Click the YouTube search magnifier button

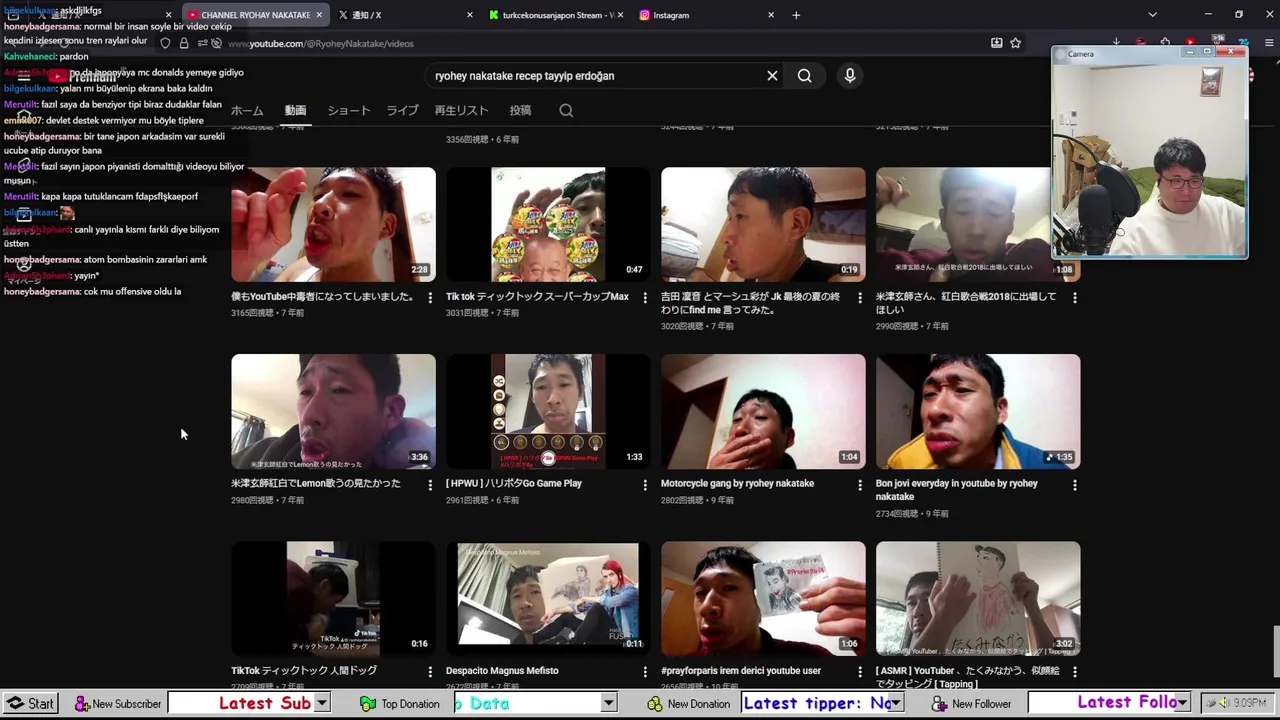[804, 76]
